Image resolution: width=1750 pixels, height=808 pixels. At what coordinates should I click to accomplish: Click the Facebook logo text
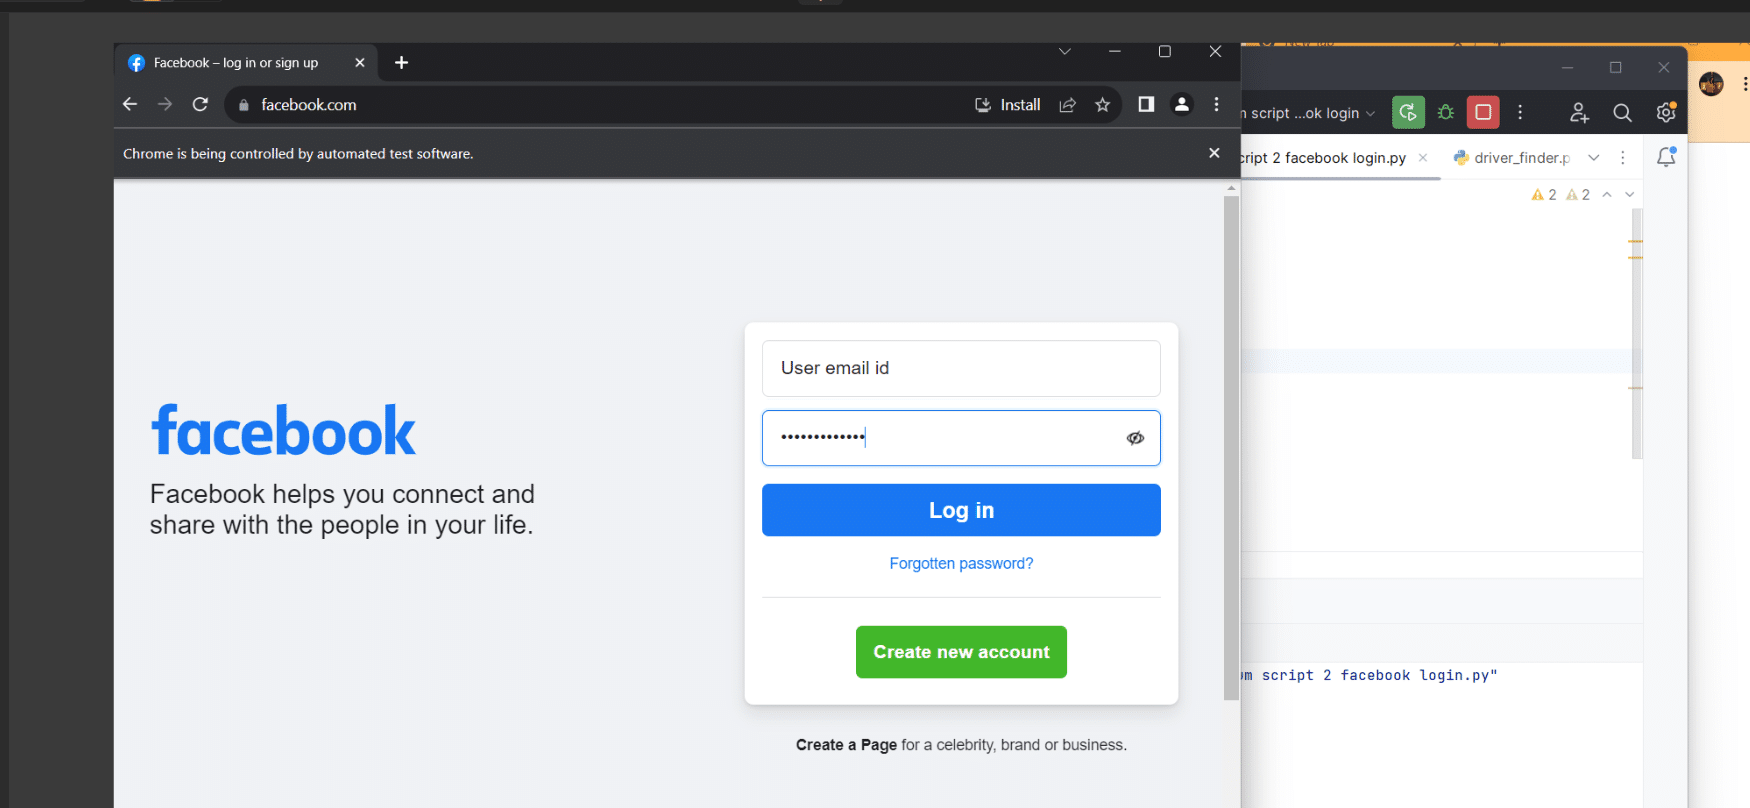pyautogui.click(x=283, y=431)
